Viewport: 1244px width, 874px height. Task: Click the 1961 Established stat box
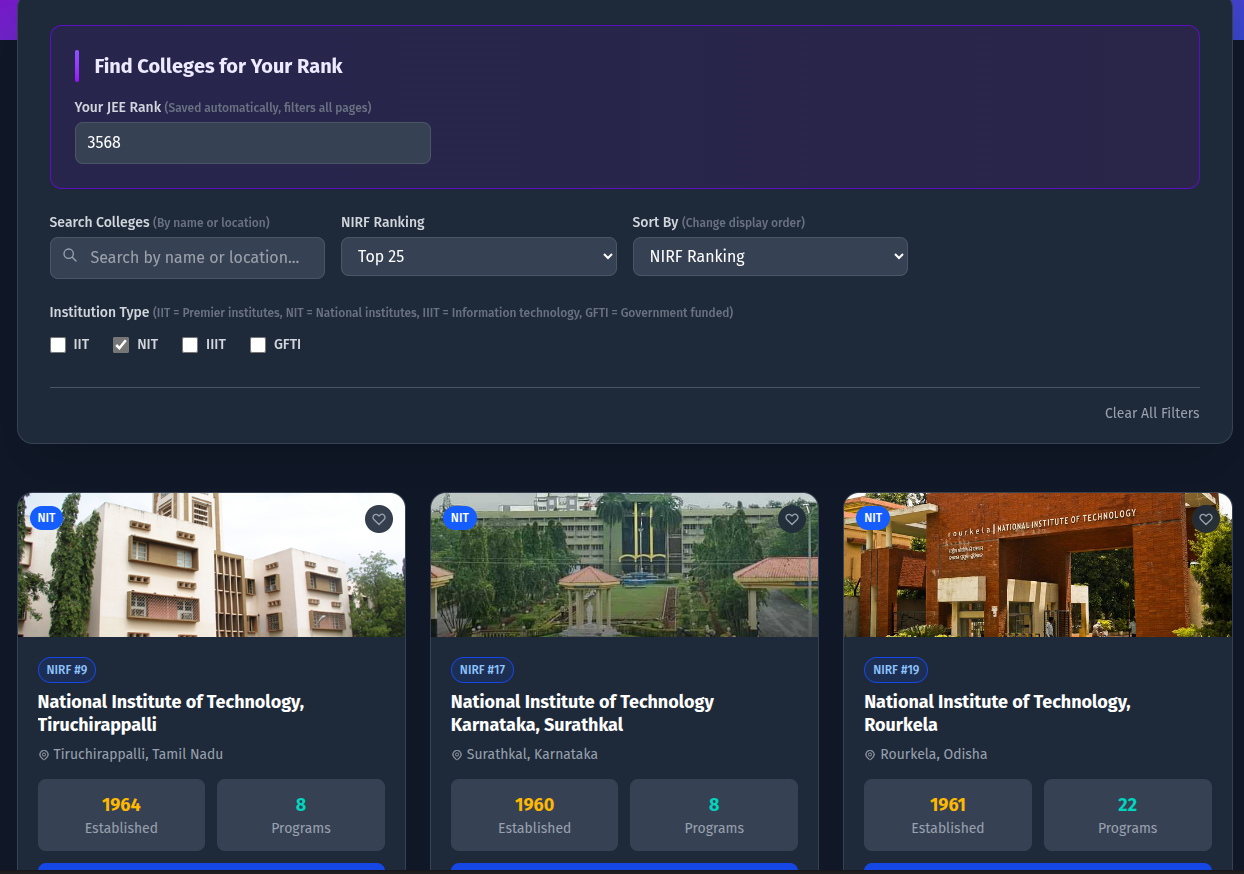(x=948, y=815)
